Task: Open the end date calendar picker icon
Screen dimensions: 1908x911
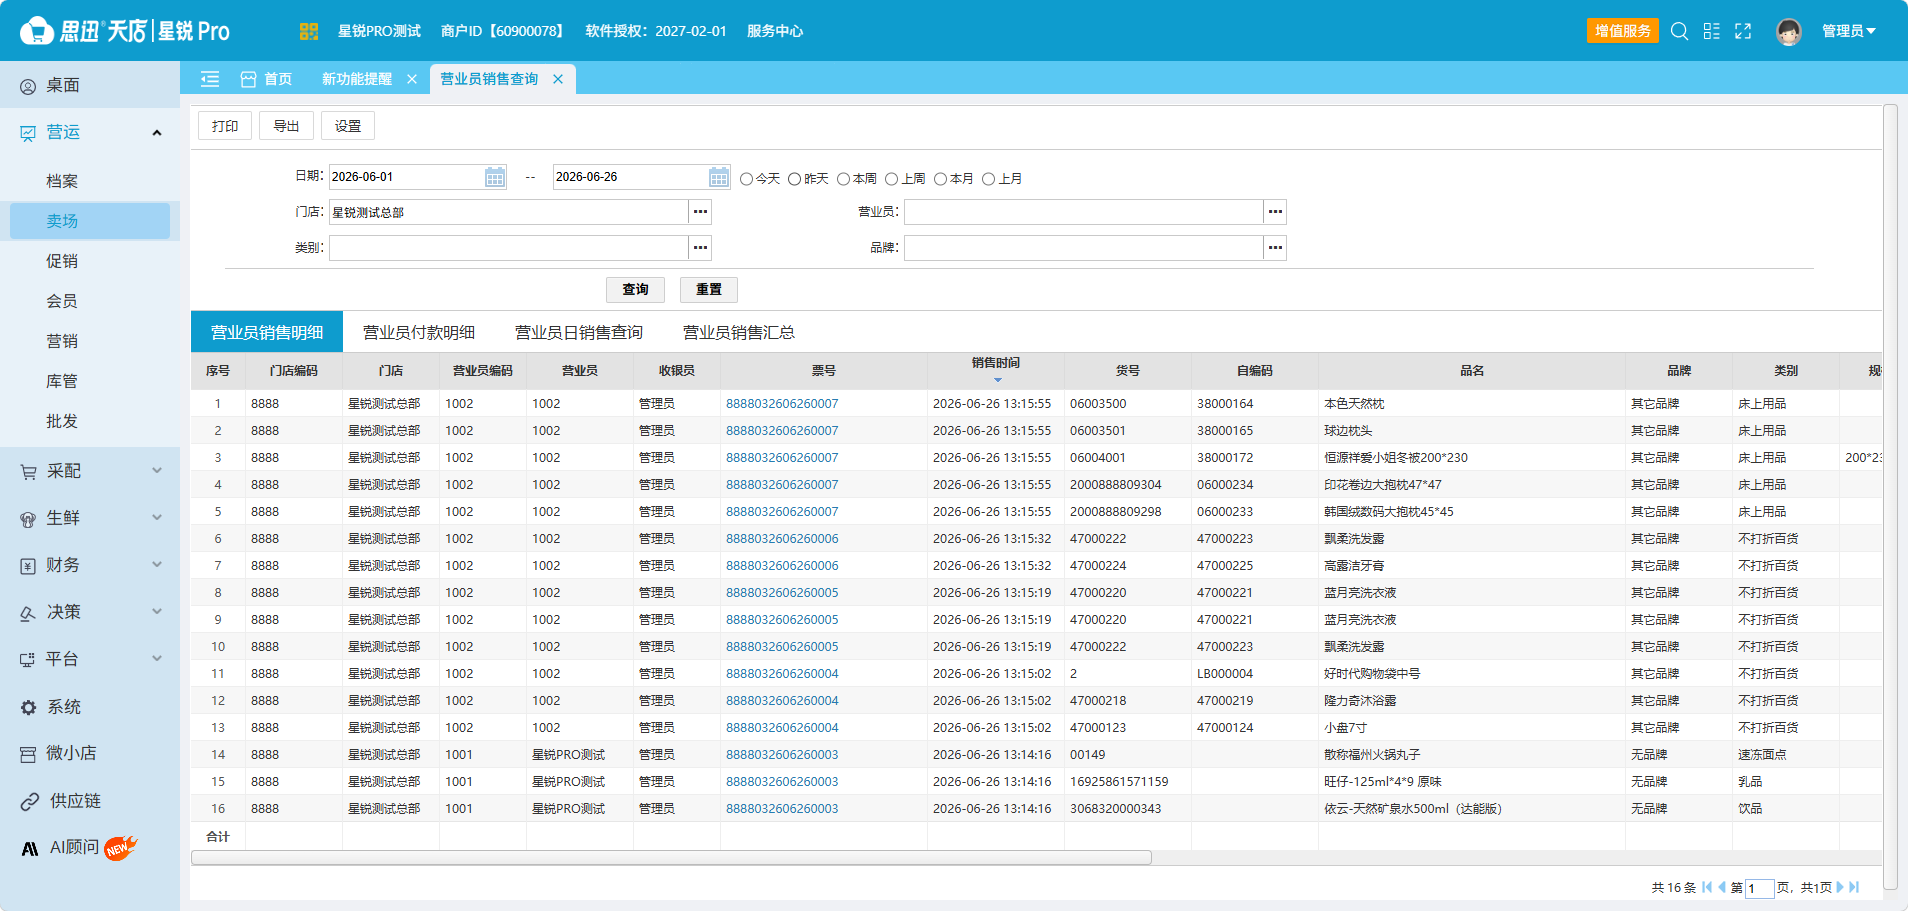Action: pyautogui.click(x=719, y=177)
